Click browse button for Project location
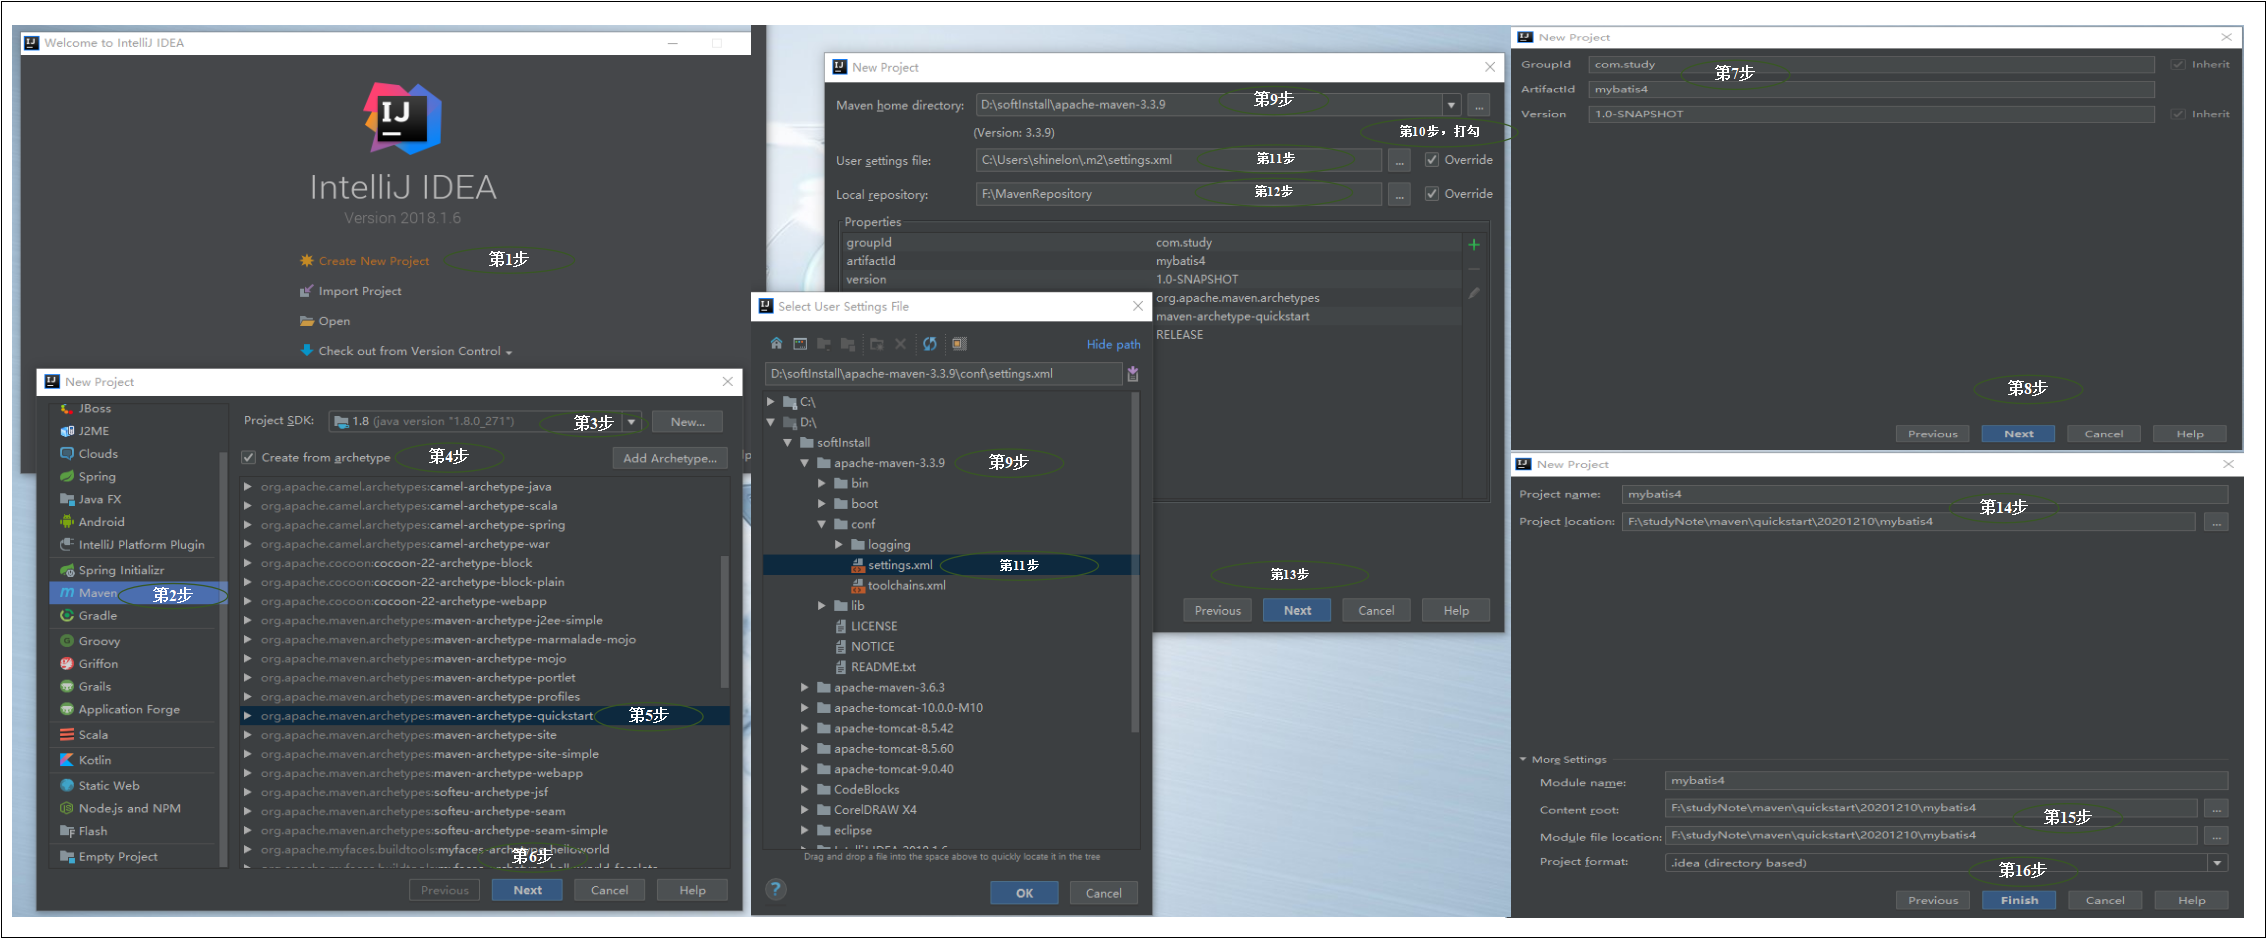Screen dimensions: 2266x938 tap(2217, 522)
